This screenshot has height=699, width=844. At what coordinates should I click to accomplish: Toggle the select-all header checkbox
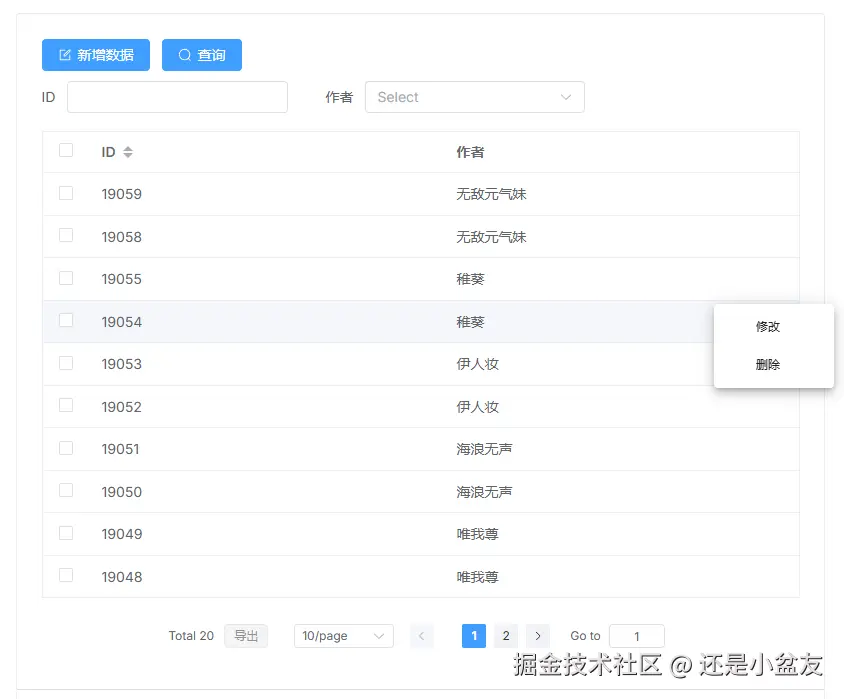(66, 150)
